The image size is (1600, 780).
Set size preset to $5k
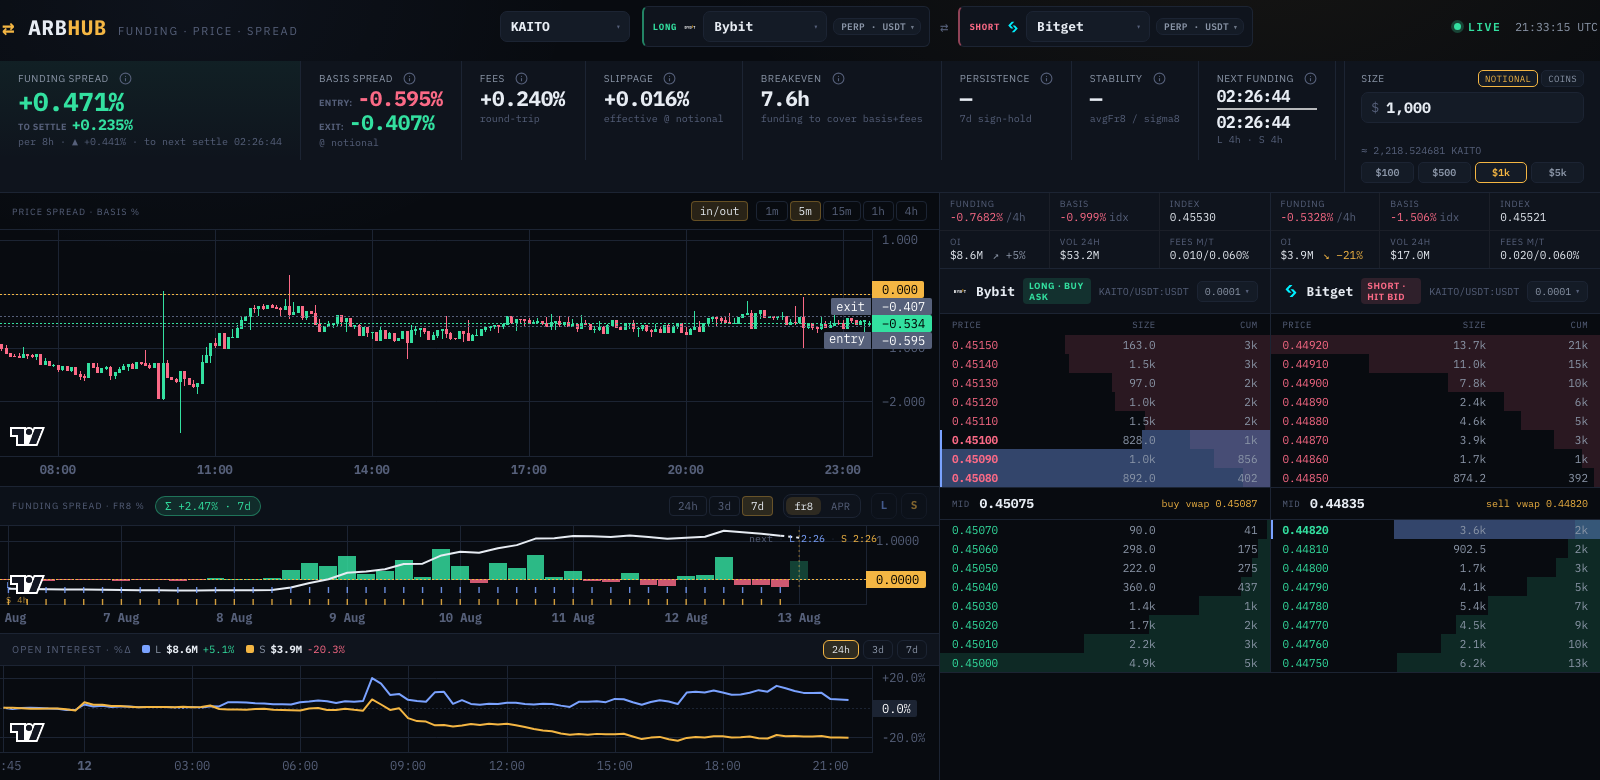(x=1558, y=172)
